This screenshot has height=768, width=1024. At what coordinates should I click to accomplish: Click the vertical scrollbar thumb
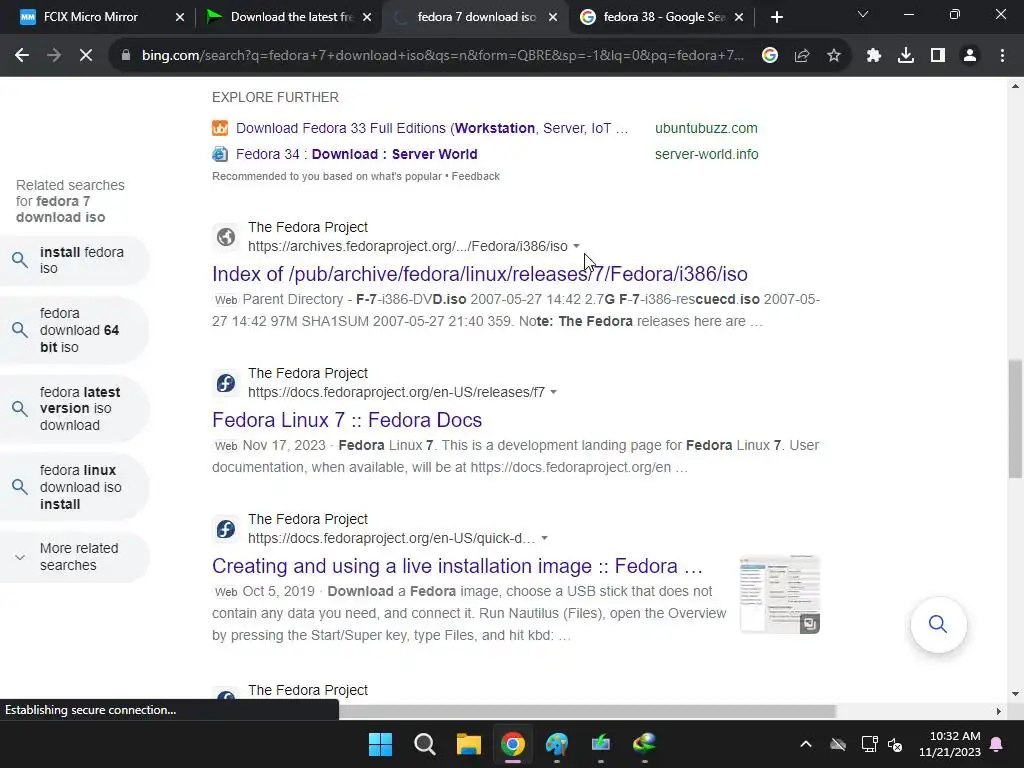coord(1015,419)
